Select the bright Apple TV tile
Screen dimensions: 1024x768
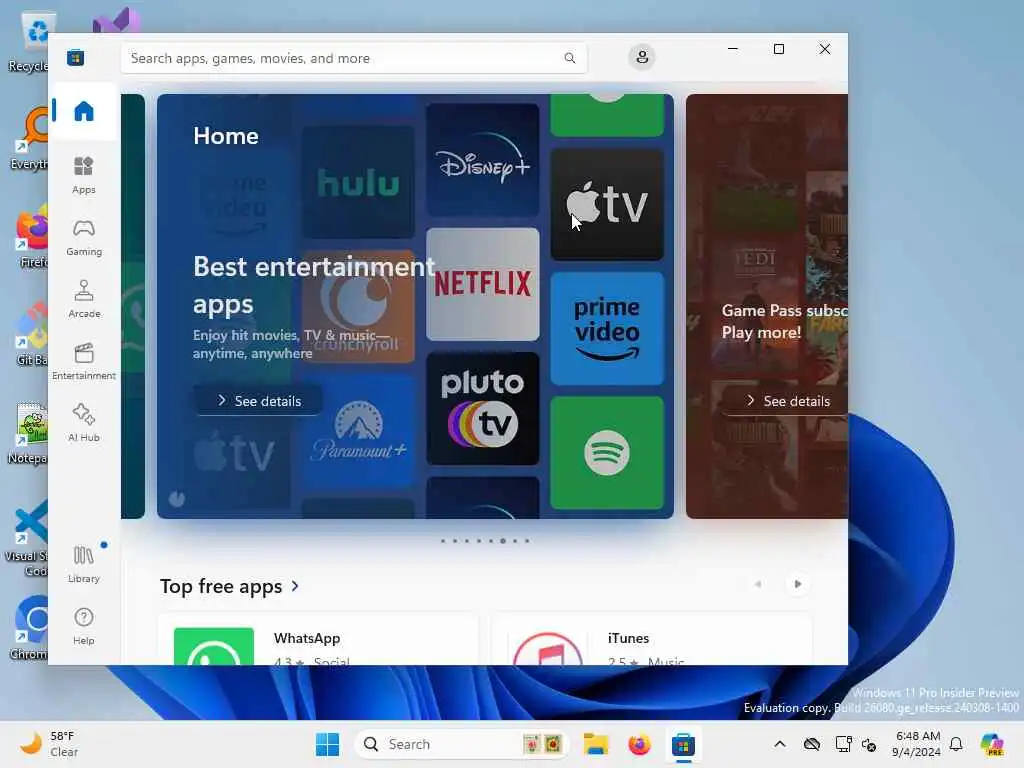[607, 204]
